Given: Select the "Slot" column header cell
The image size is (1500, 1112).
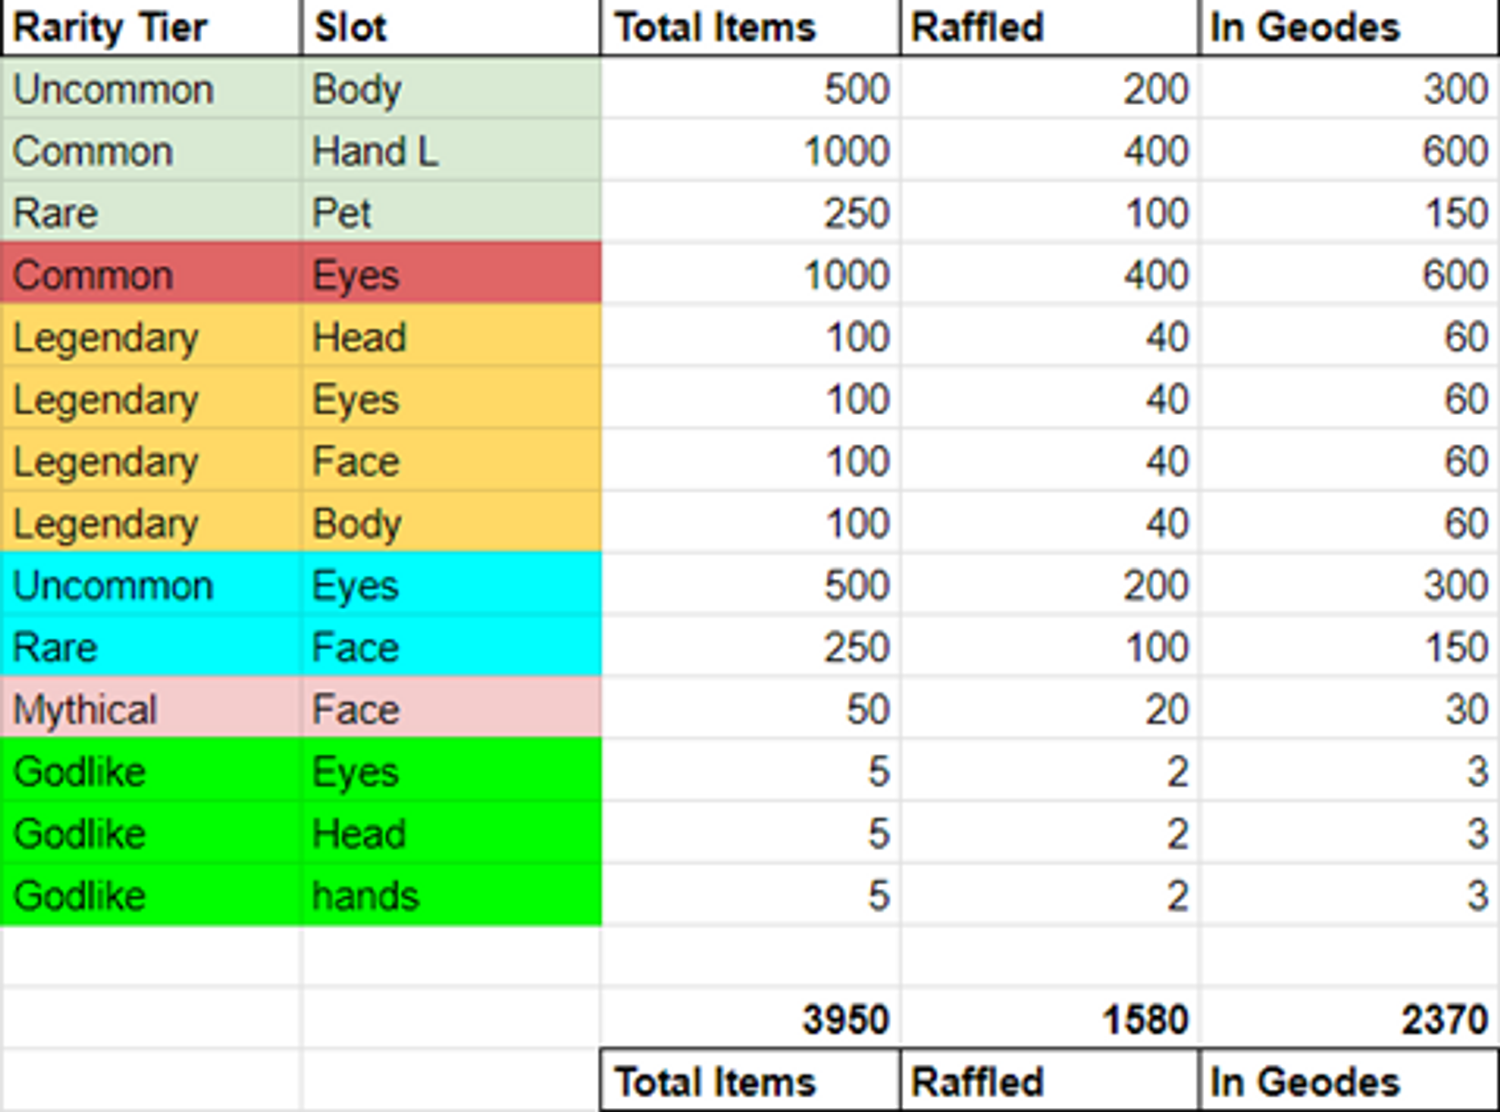Looking at the screenshot, I should click(450, 27).
